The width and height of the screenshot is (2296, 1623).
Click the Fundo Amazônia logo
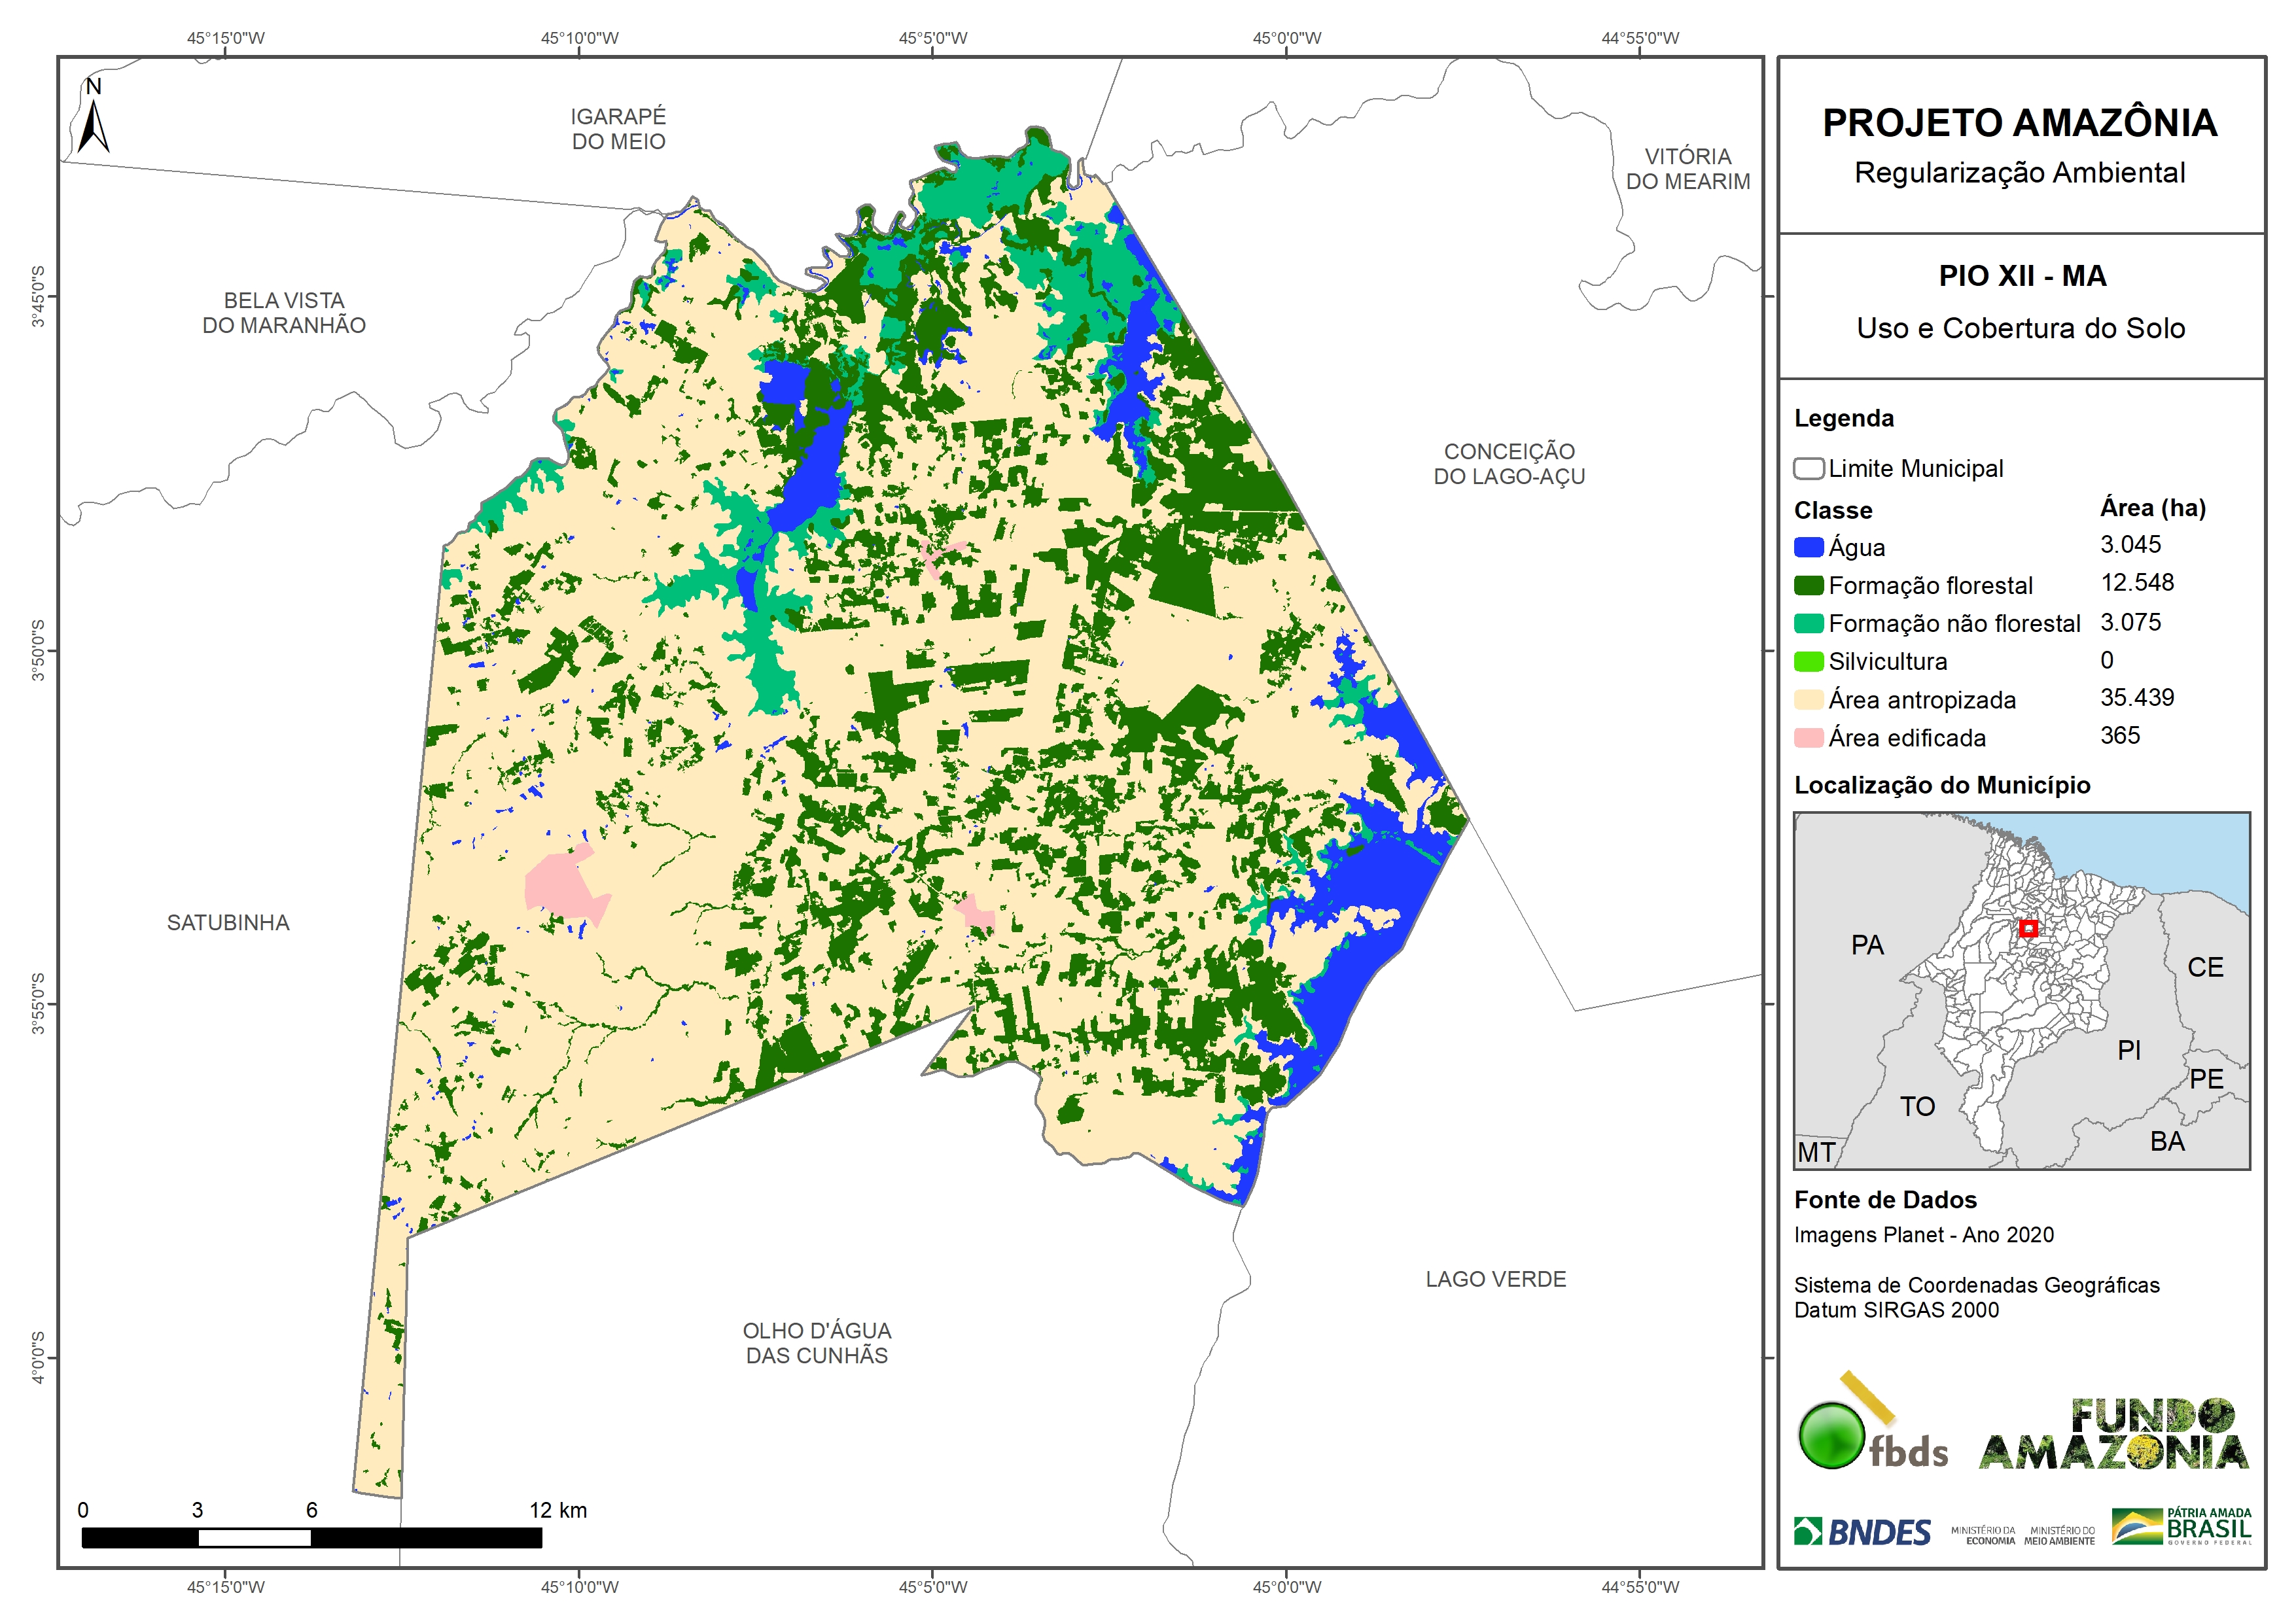(x=2113, y=1434)
